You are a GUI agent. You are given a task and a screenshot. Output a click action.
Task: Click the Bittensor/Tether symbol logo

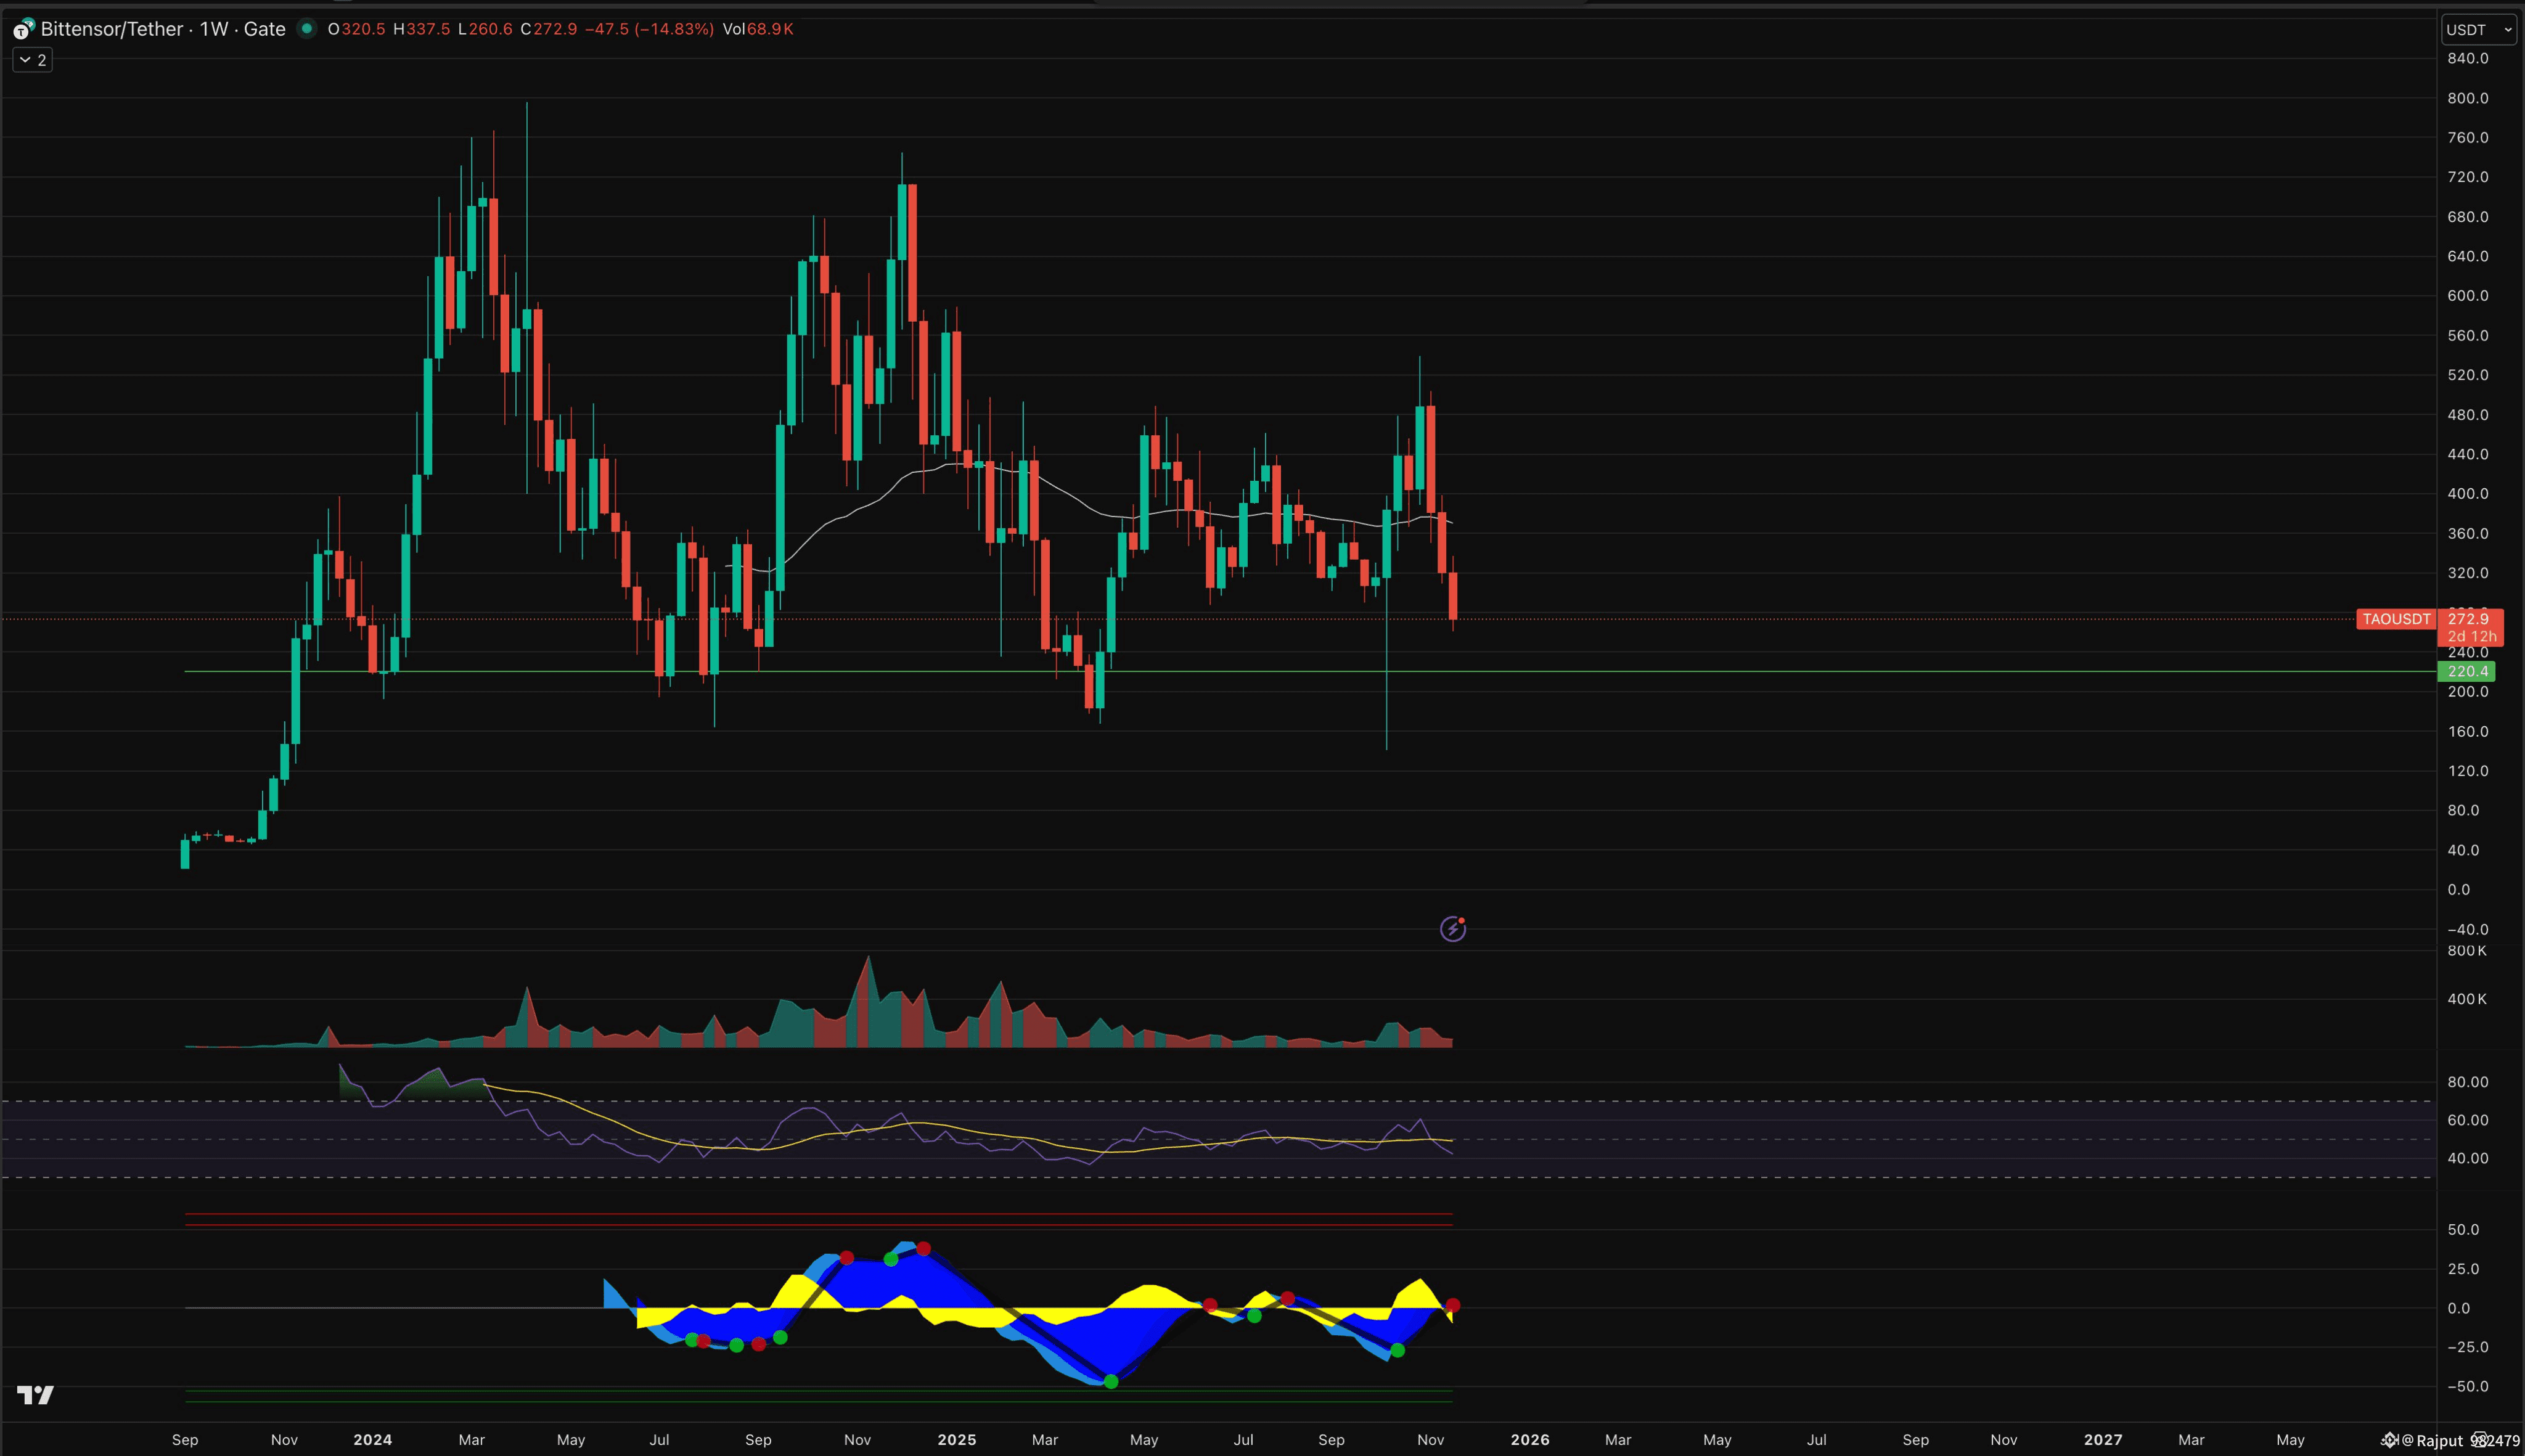tap(22, 30)
